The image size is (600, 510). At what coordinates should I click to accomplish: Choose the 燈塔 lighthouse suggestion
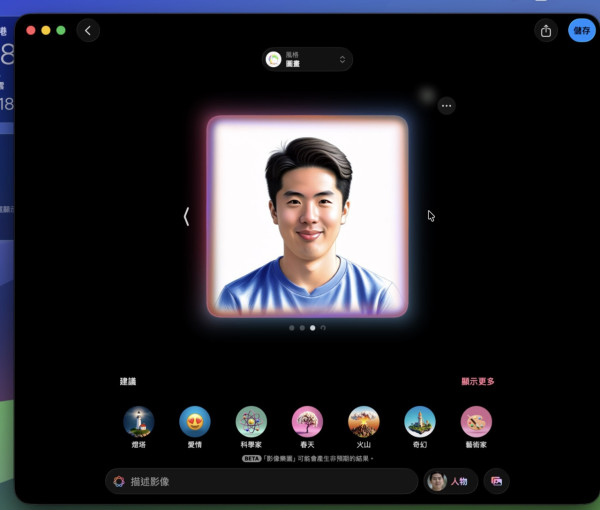(139, 427)
